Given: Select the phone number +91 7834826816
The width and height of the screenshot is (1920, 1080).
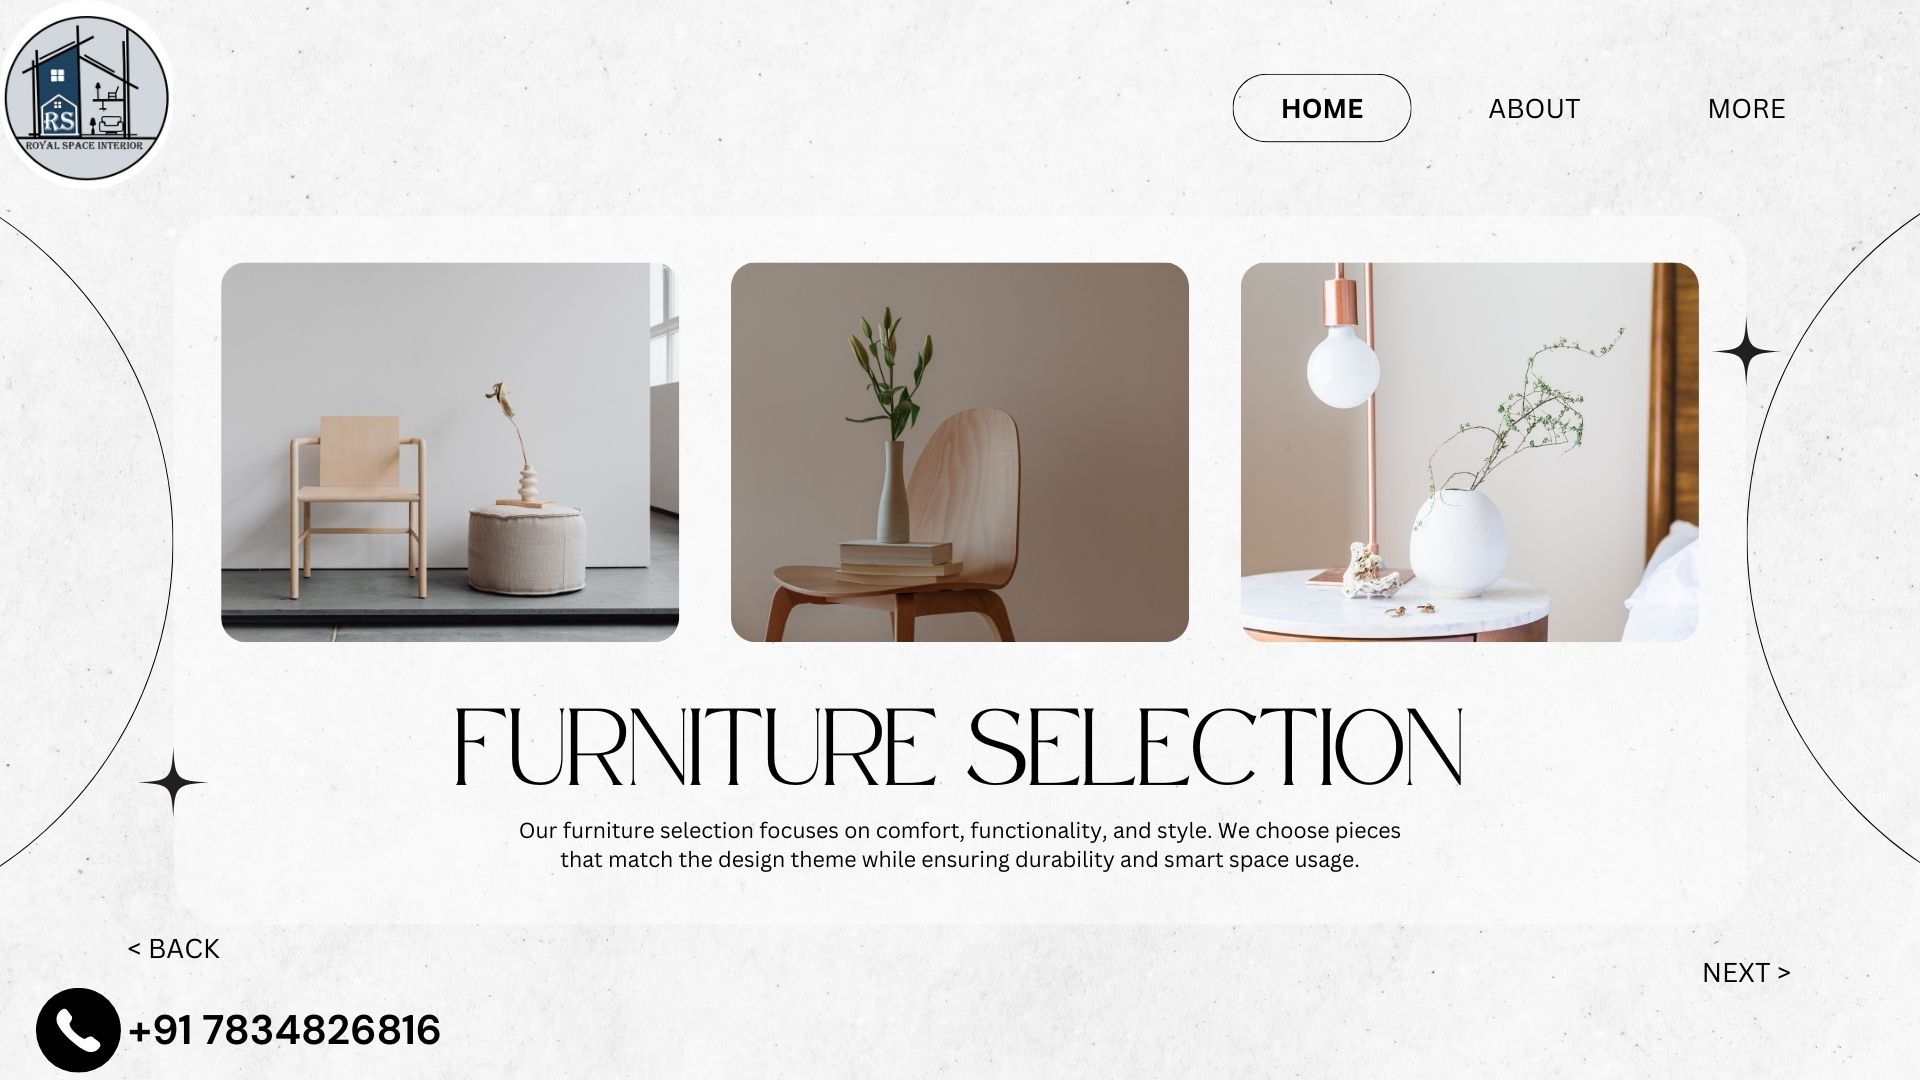Looking at the screenshot, I should pos(285,1030).
